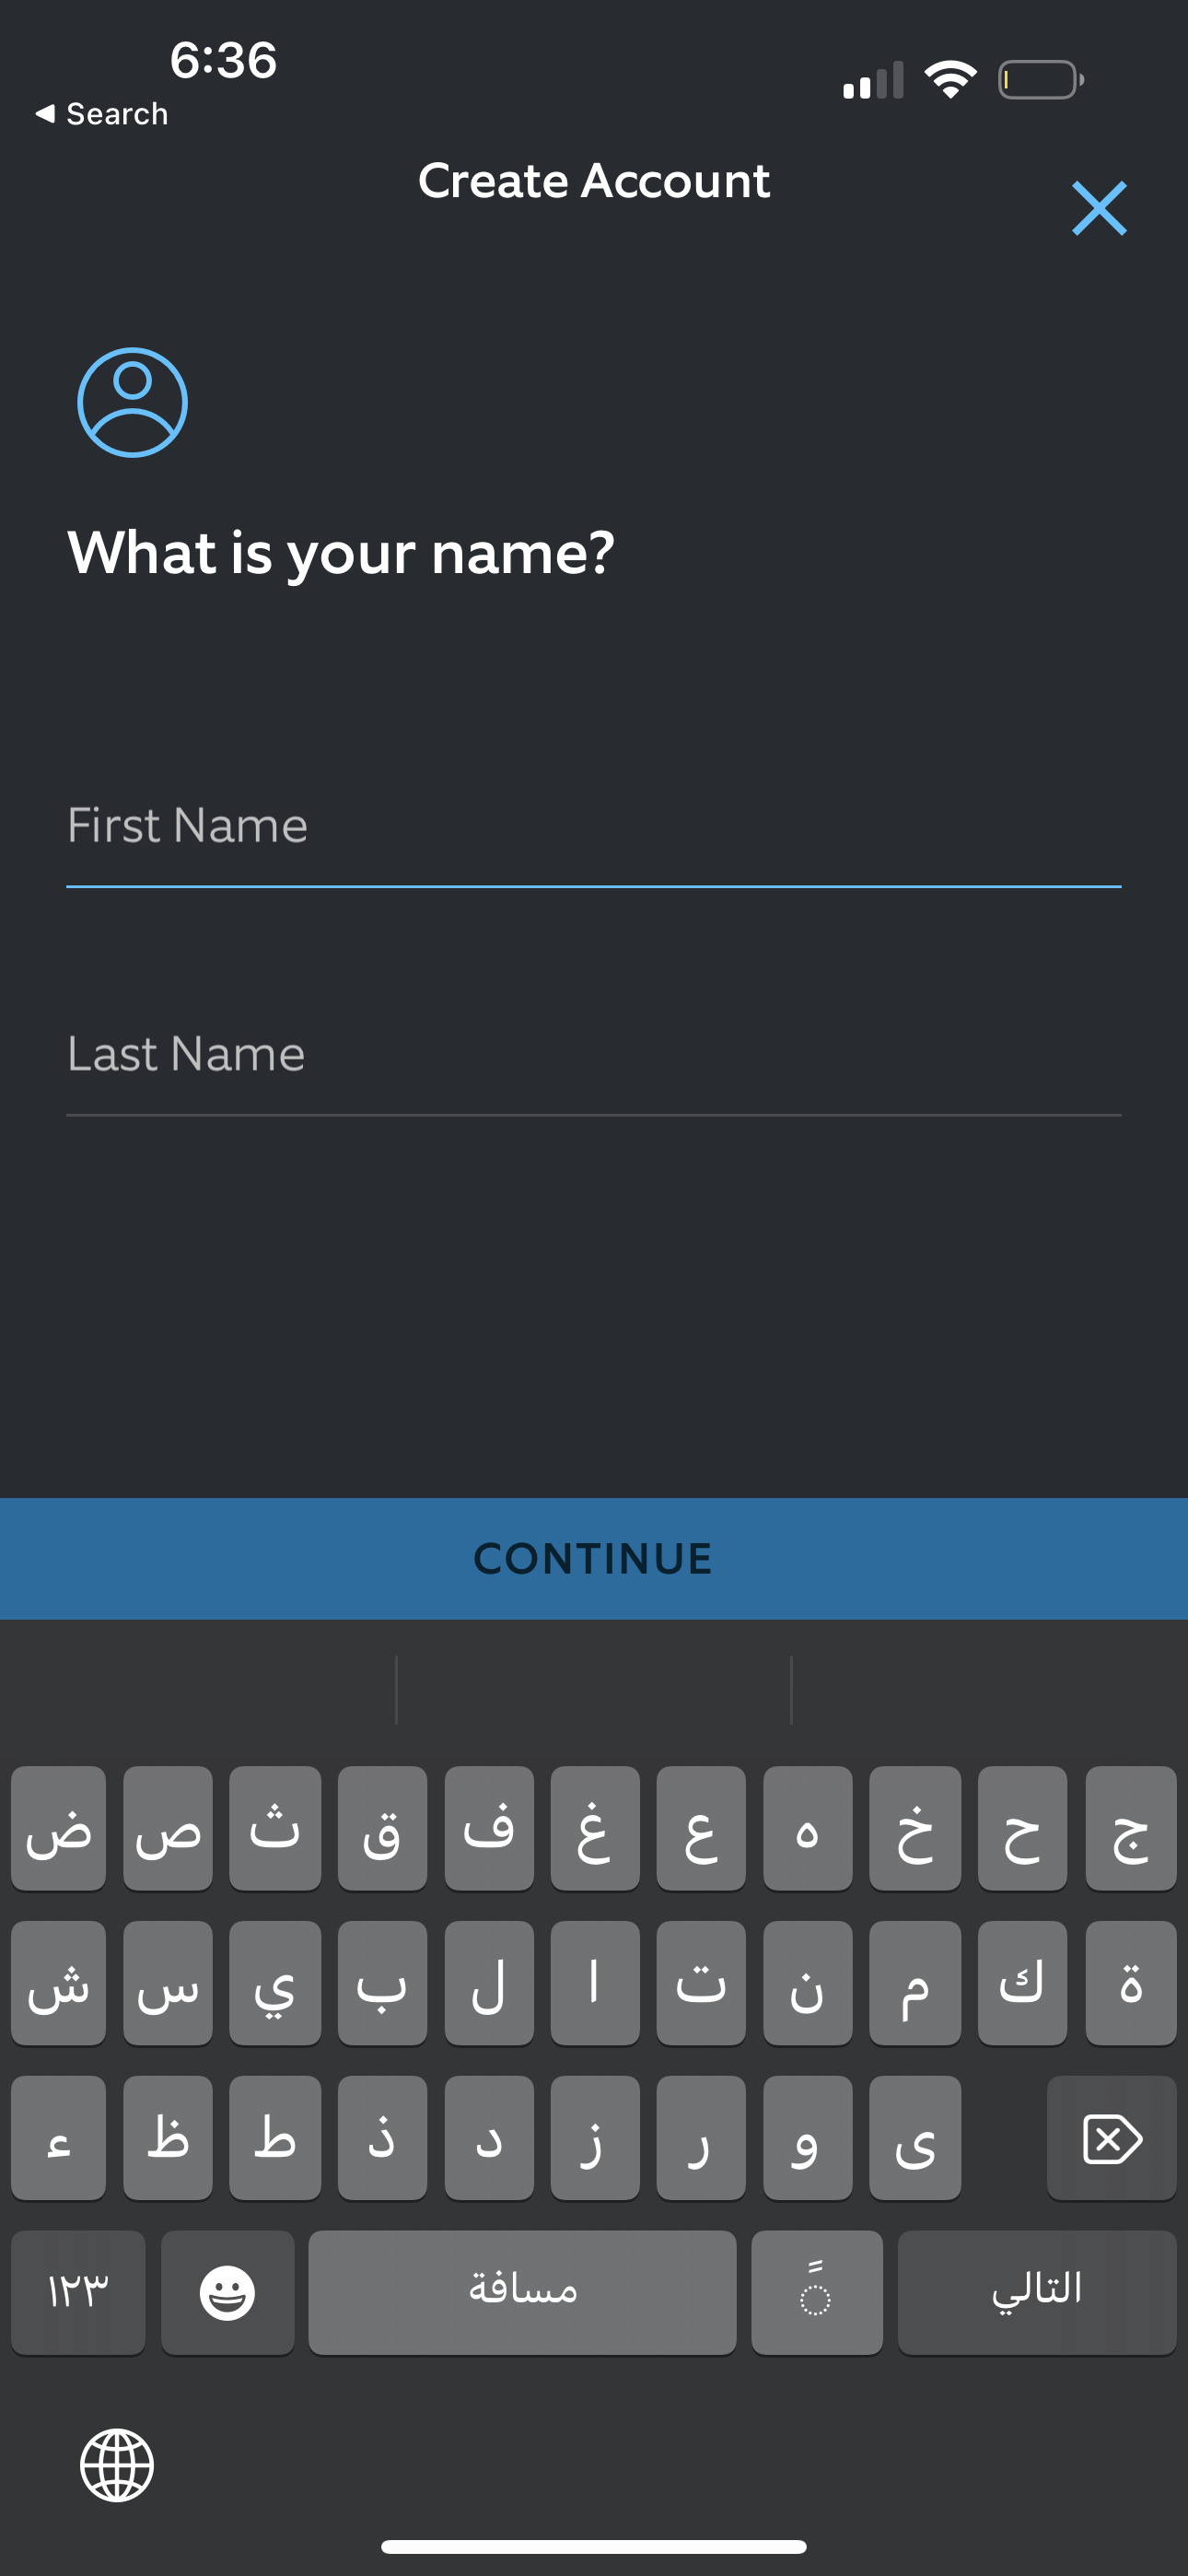Select the First Name input field

(594, 825)
